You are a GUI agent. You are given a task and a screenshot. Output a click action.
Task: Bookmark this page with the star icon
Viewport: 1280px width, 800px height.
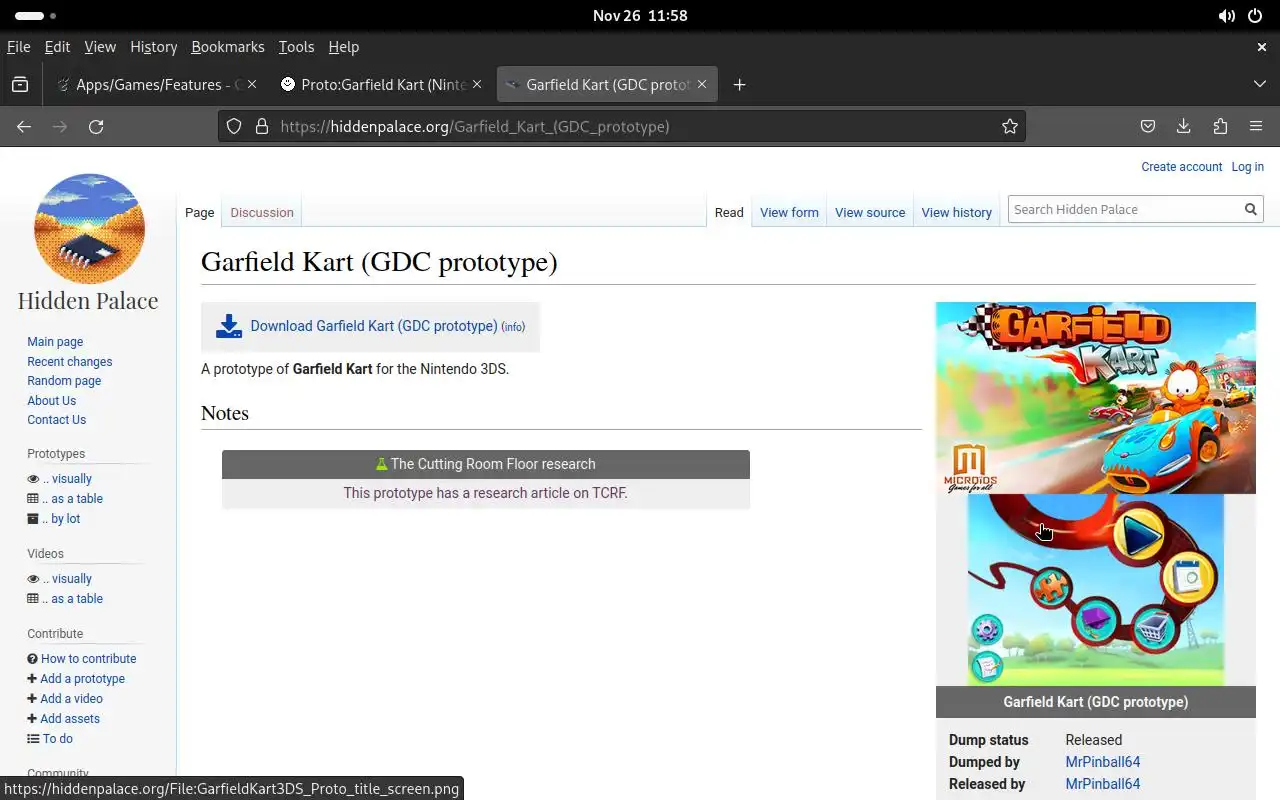(1010, 126)
